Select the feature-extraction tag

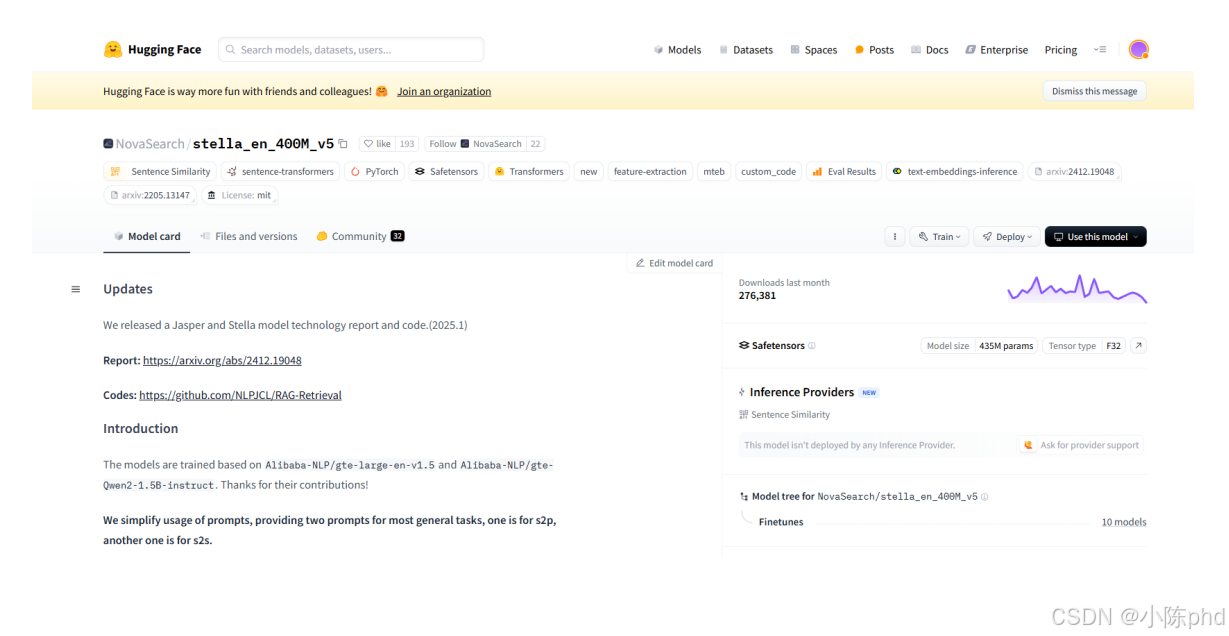point(650,172)
